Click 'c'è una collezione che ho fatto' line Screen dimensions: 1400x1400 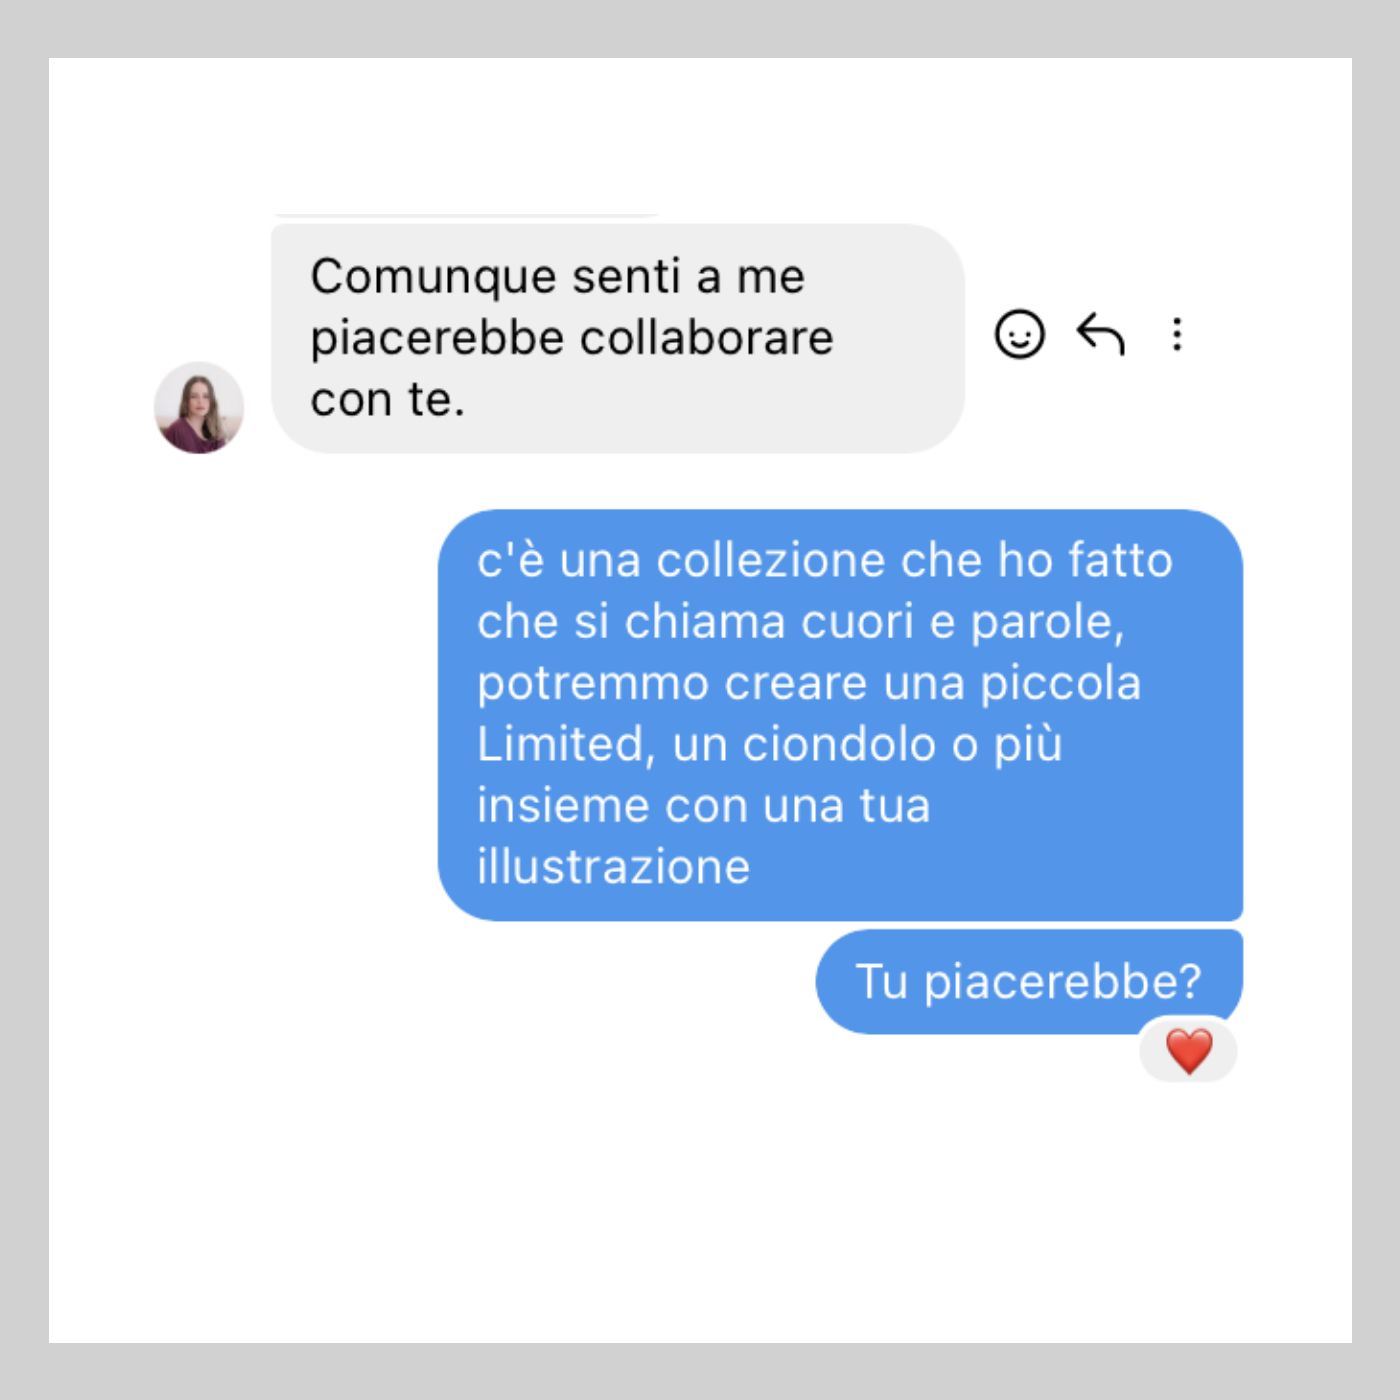pyautogui.click(x=825, y=560)
